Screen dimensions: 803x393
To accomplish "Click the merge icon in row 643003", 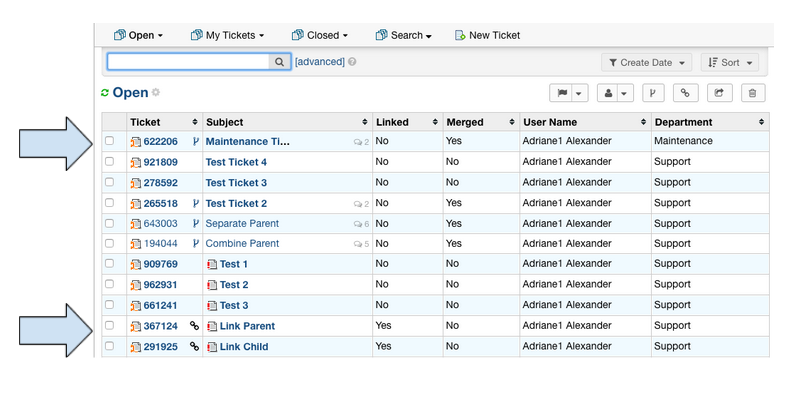I will (195, 223).
